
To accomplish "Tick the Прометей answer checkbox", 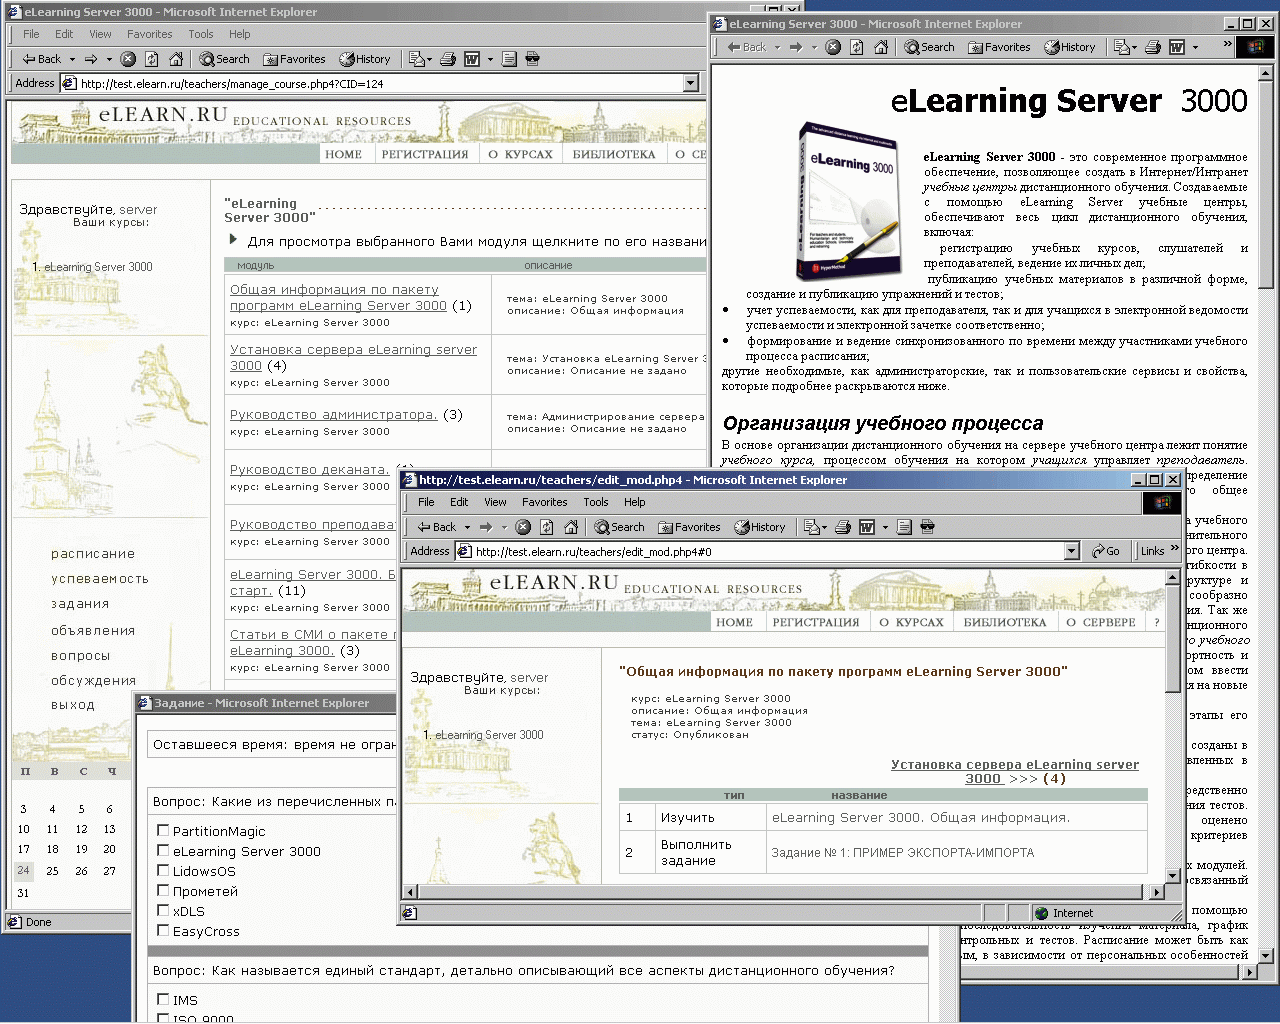I will pos(163,891).
